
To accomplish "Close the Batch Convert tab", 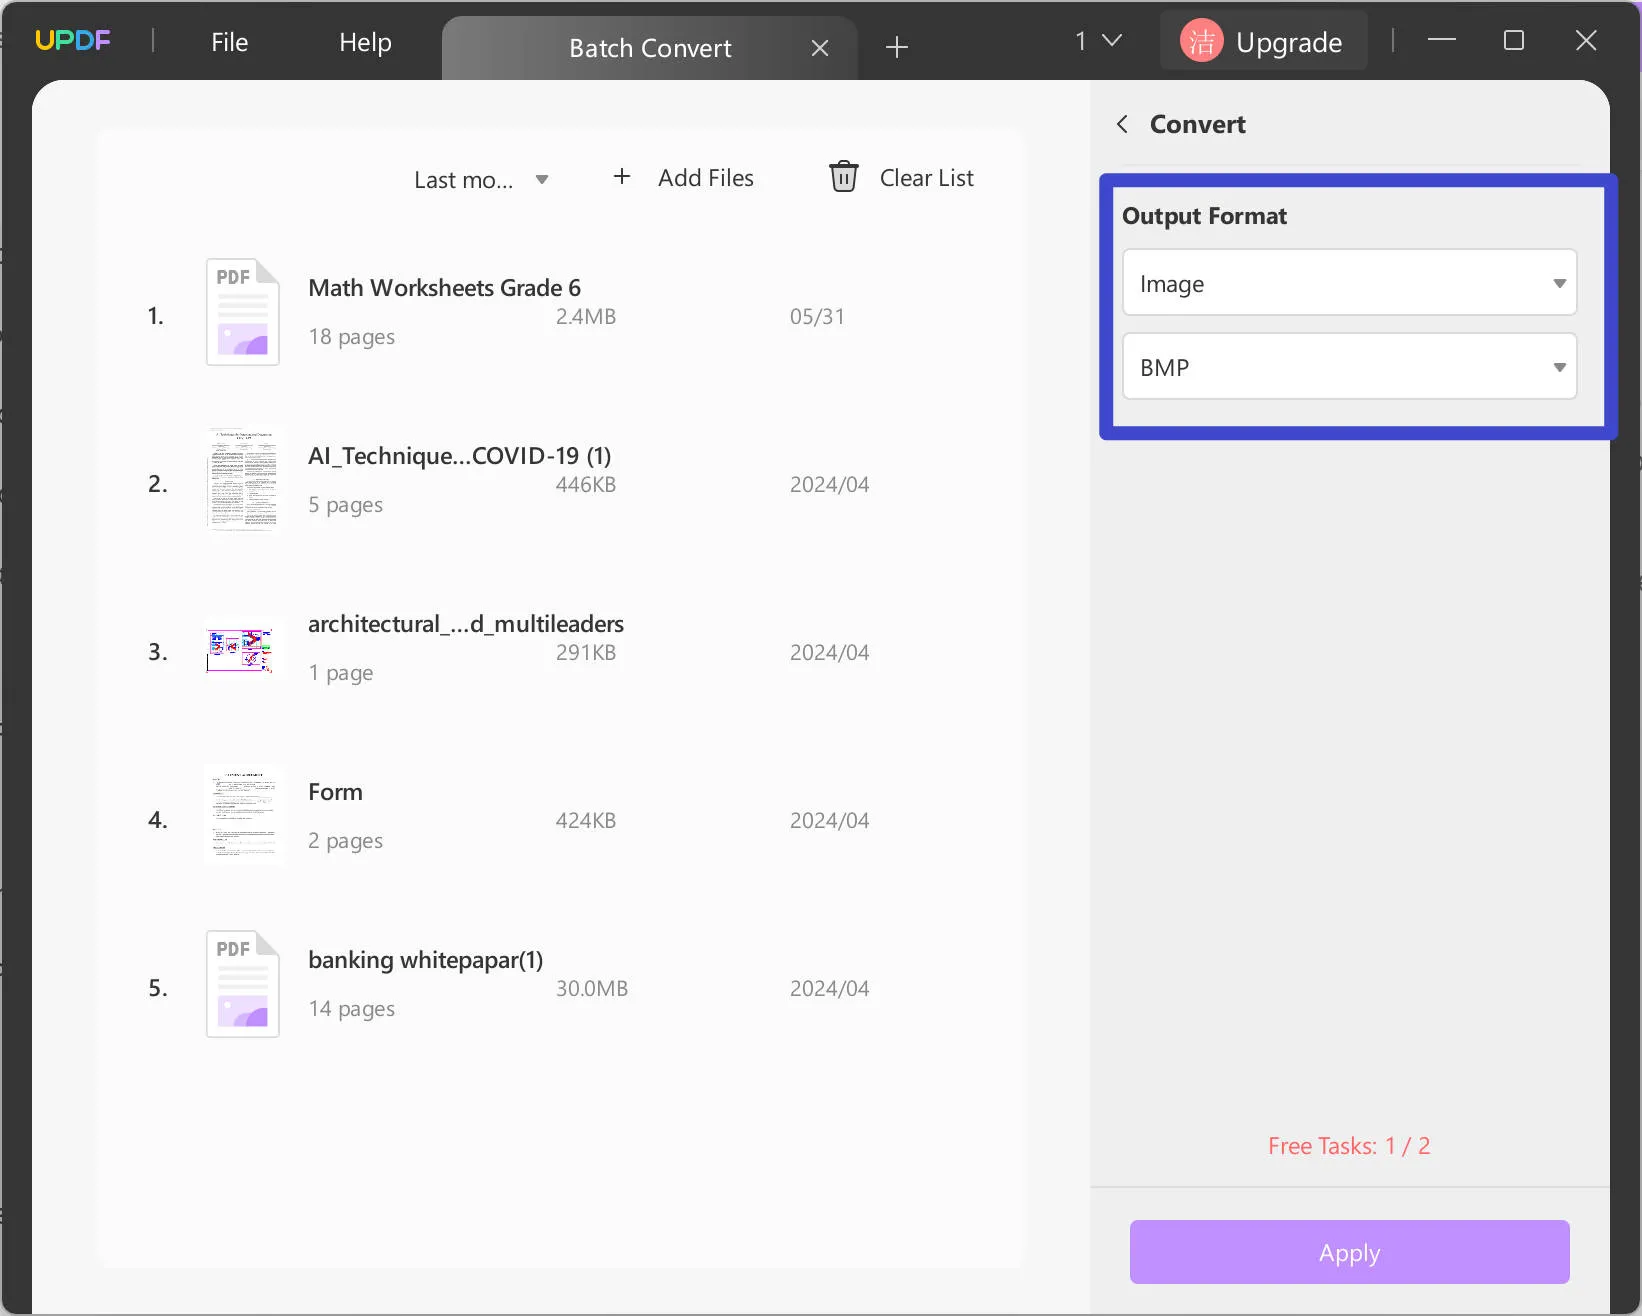I will [x=820, y=48].
